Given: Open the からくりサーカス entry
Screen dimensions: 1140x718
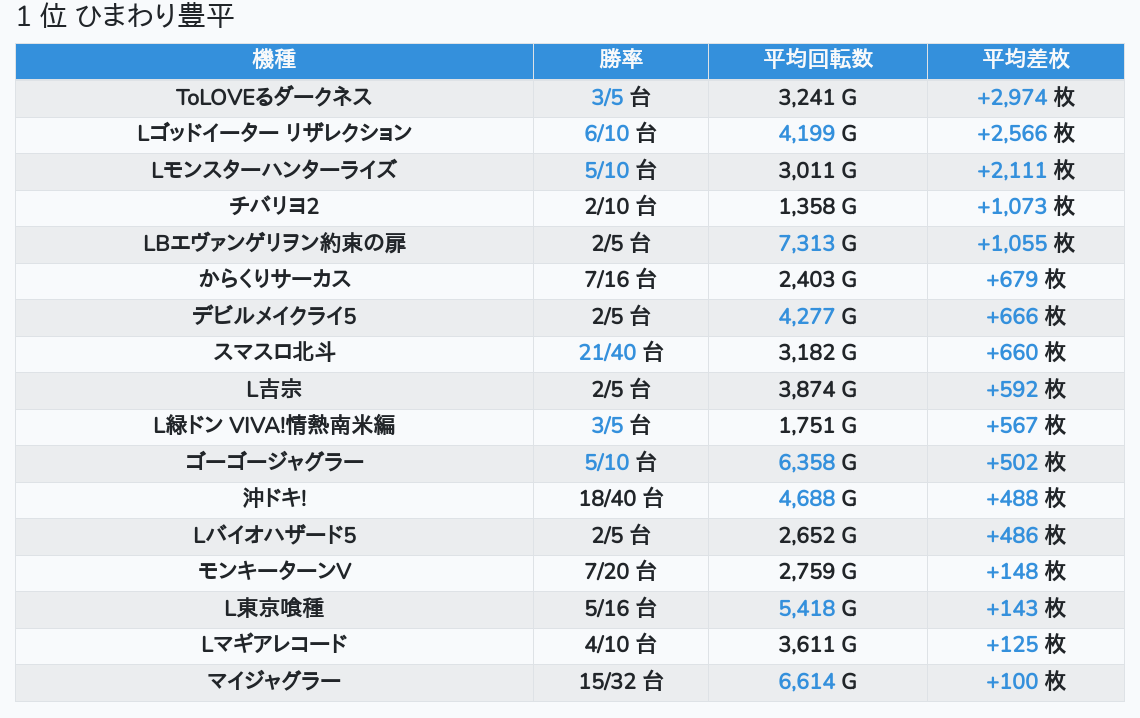Looking at the screenshot, I should 274,279.
